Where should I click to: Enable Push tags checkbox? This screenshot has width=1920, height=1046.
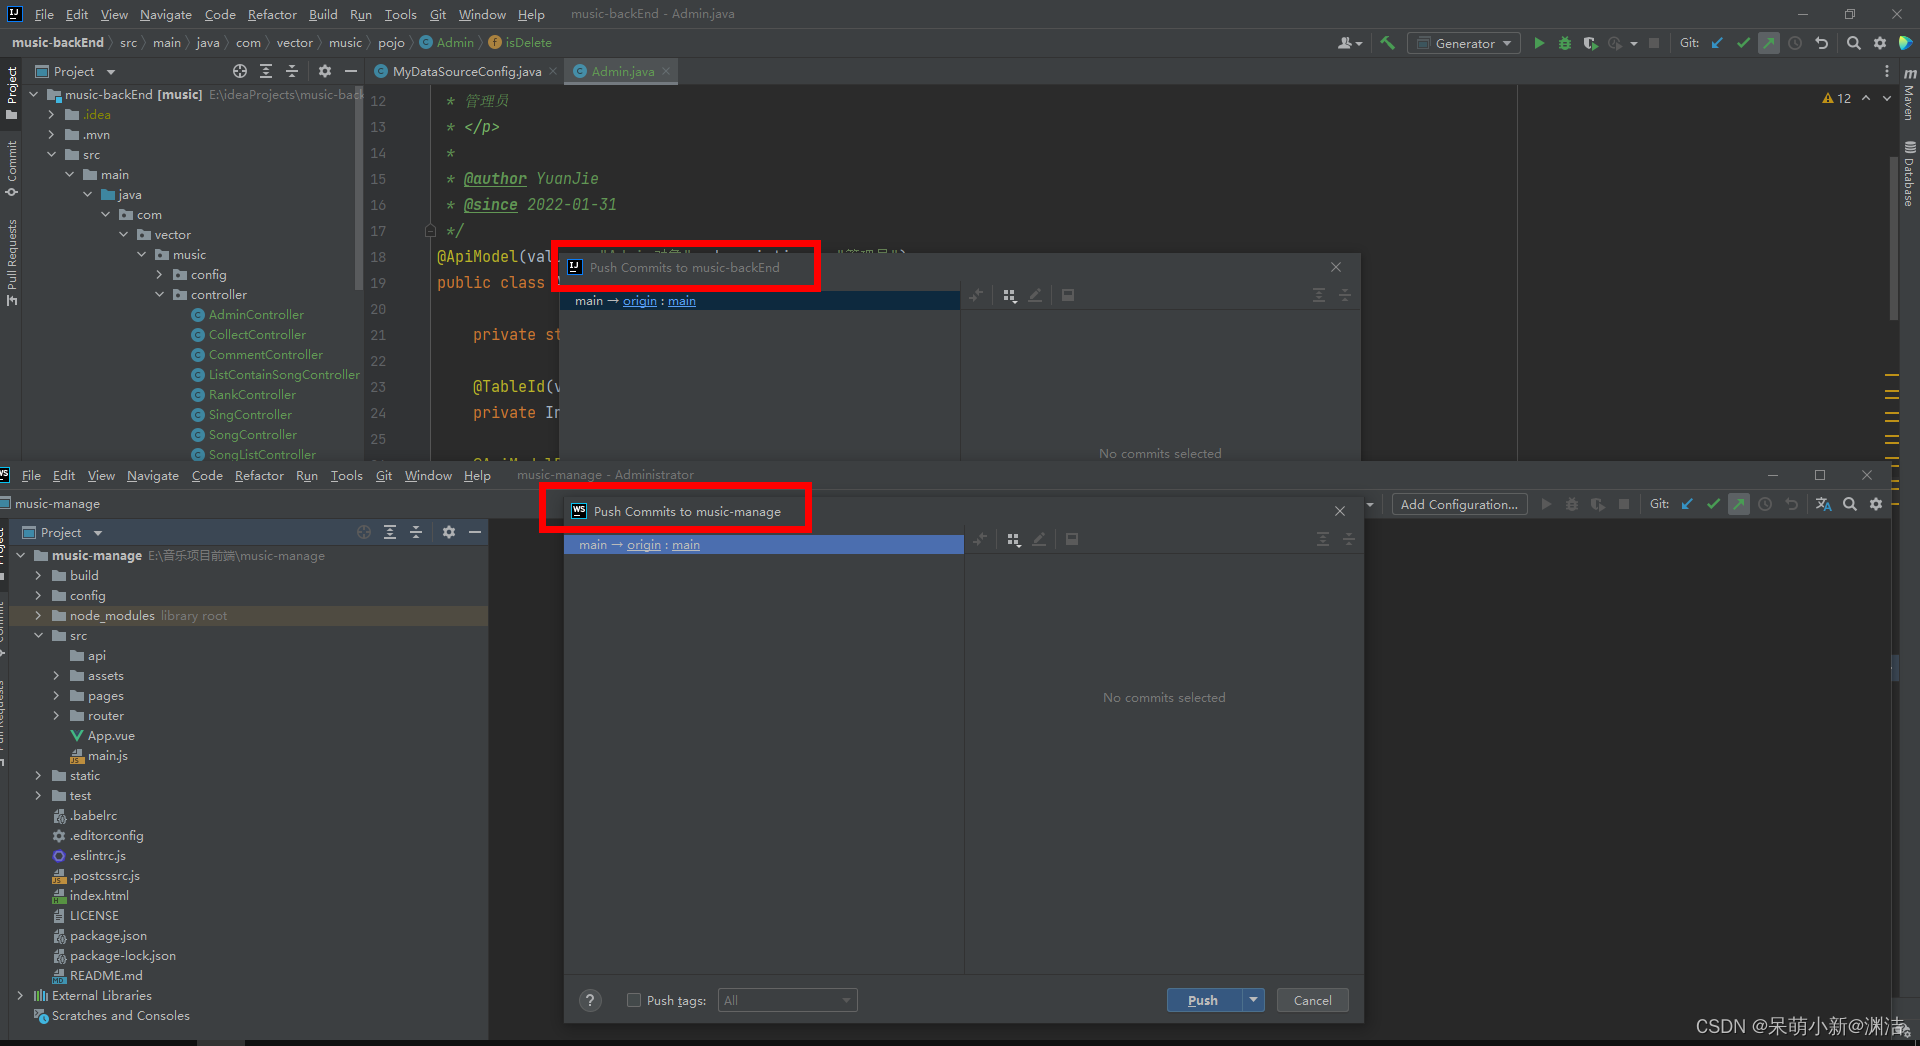tap(633, 1000)
